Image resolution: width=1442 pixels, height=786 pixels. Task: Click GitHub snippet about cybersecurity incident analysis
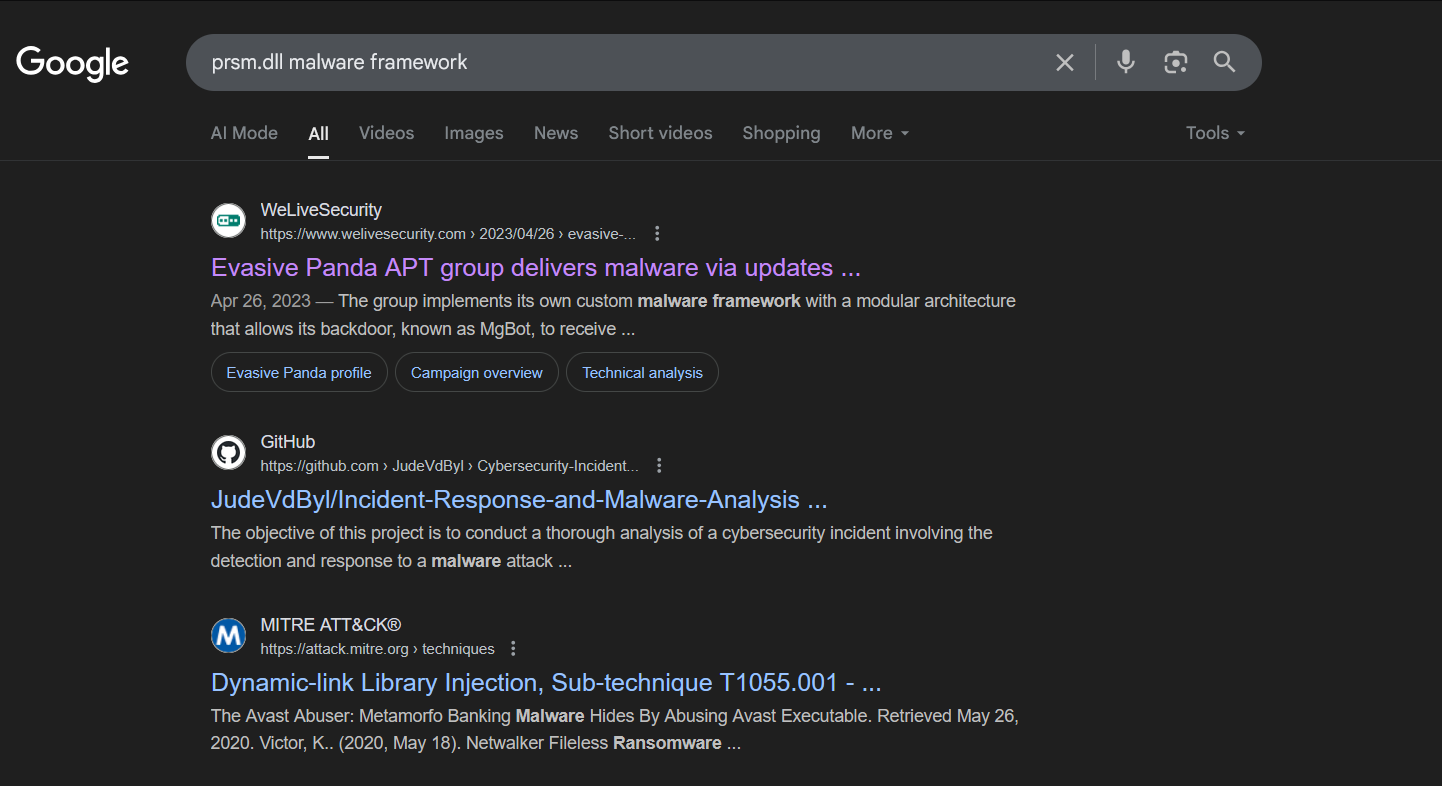point(601,547)
